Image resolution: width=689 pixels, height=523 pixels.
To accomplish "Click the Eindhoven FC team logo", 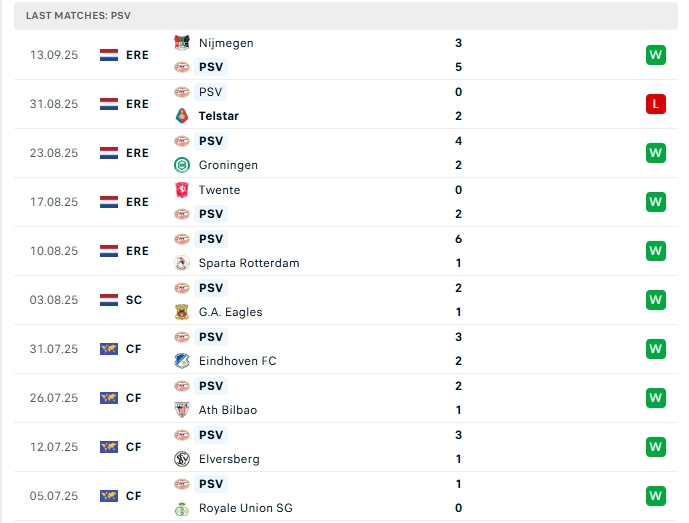I will [x=181, y=361].
